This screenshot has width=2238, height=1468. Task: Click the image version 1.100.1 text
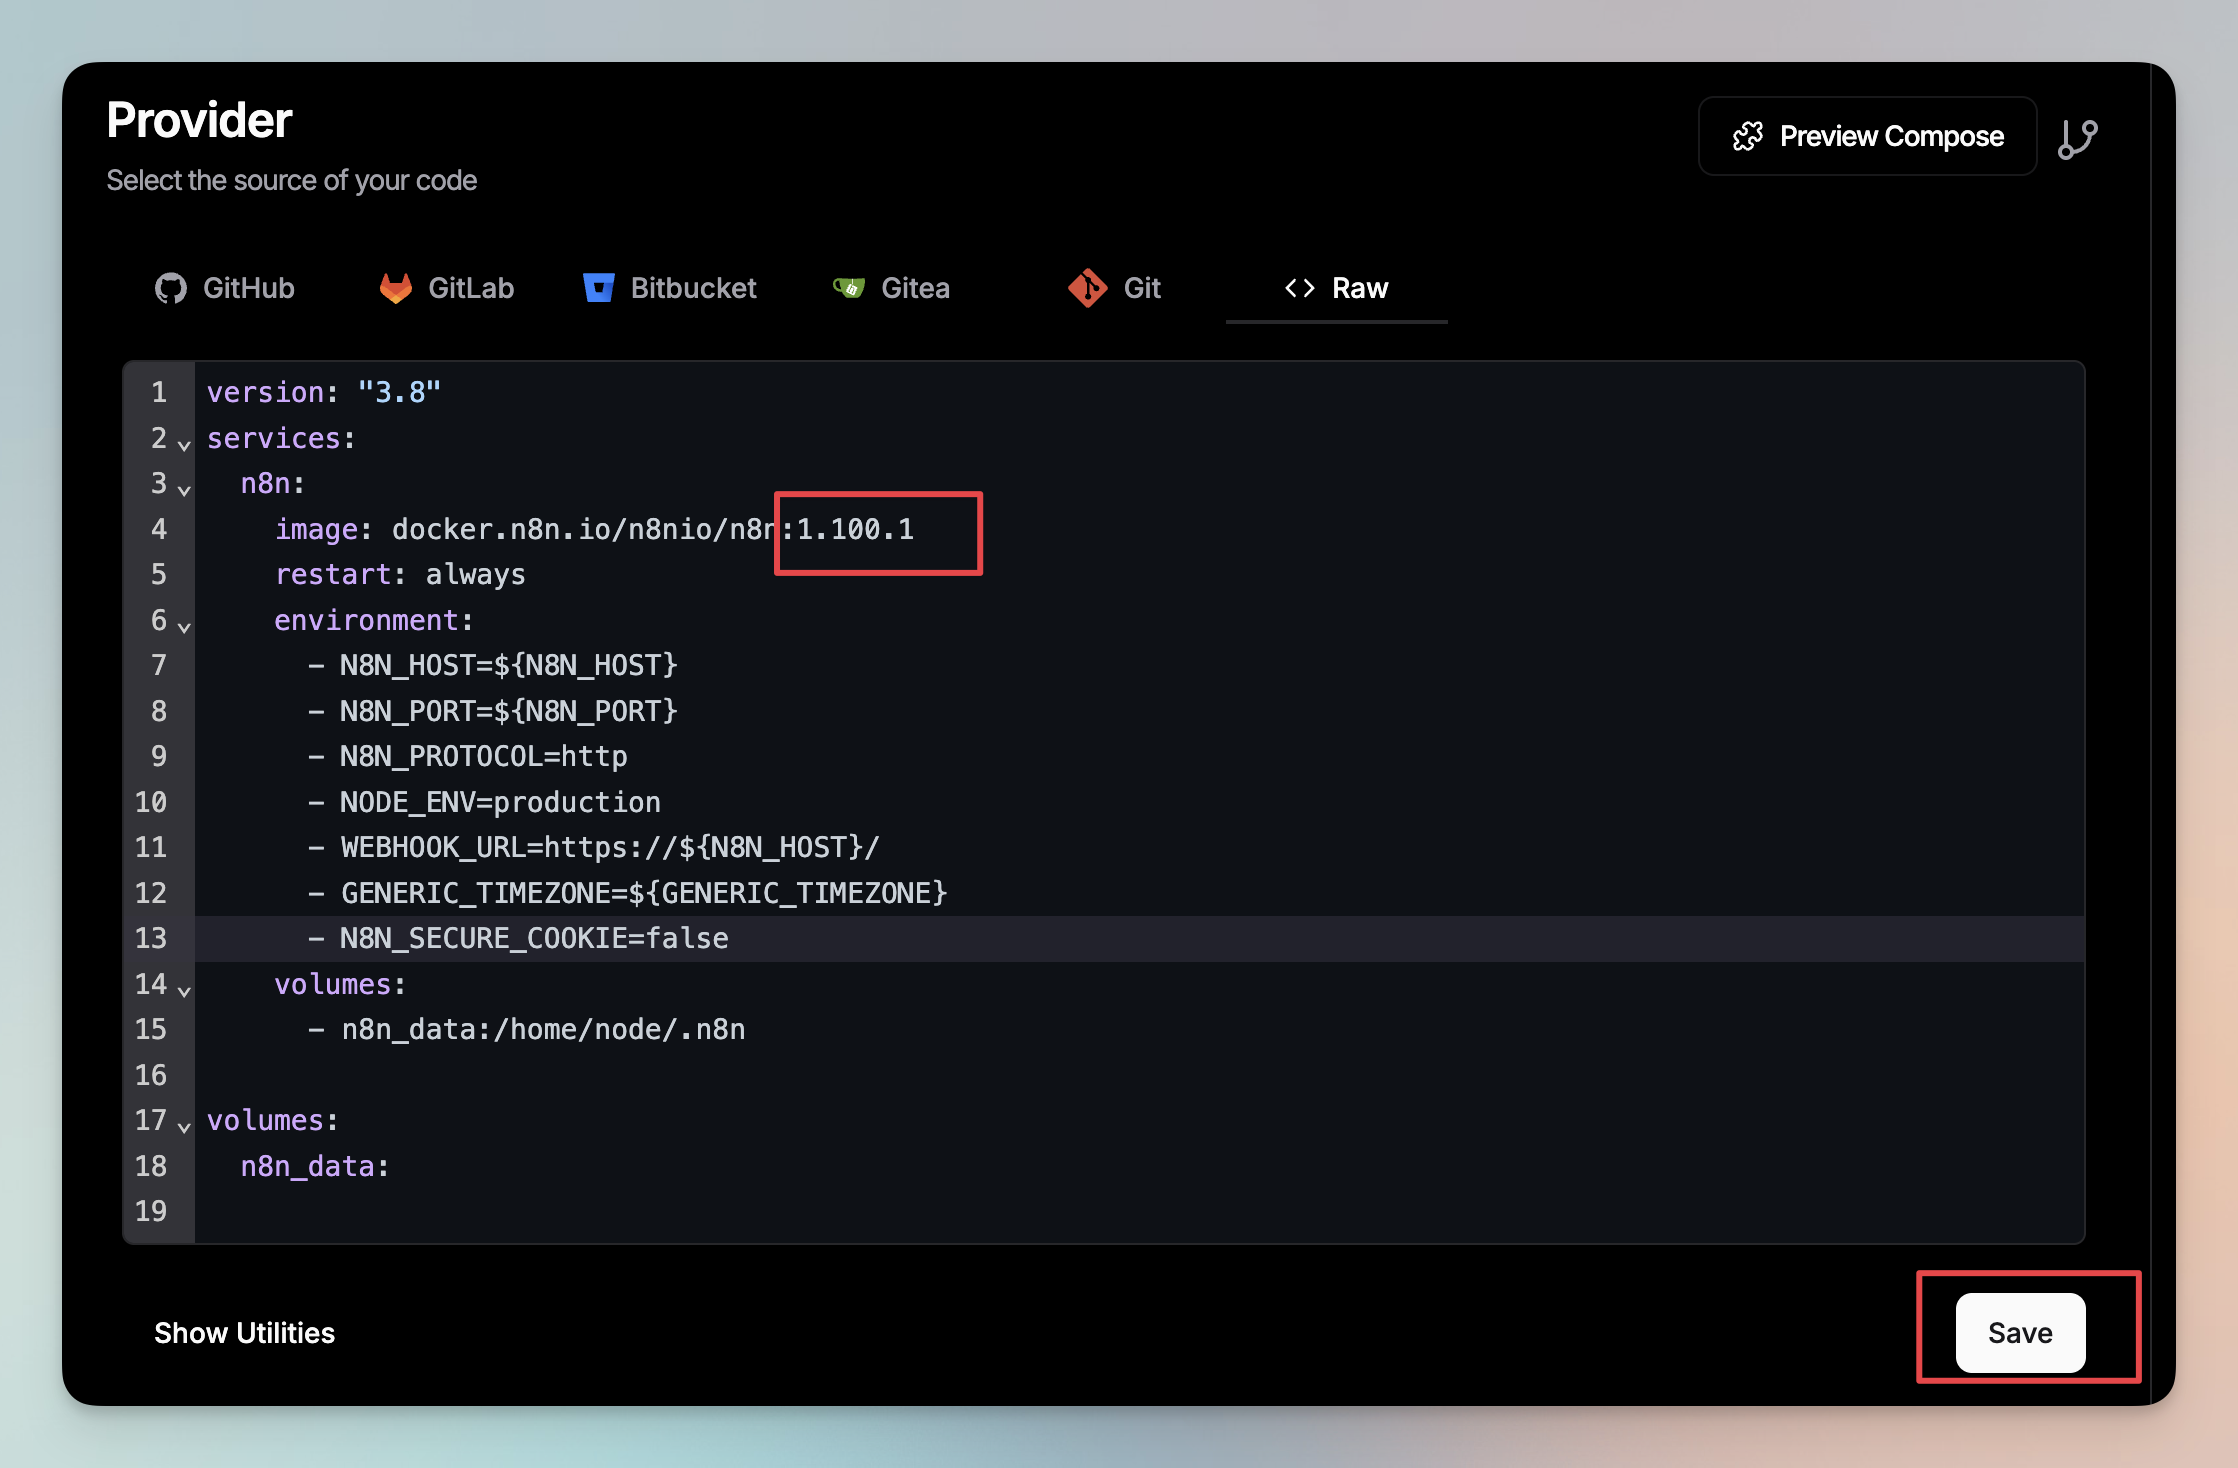pos(855,529)
